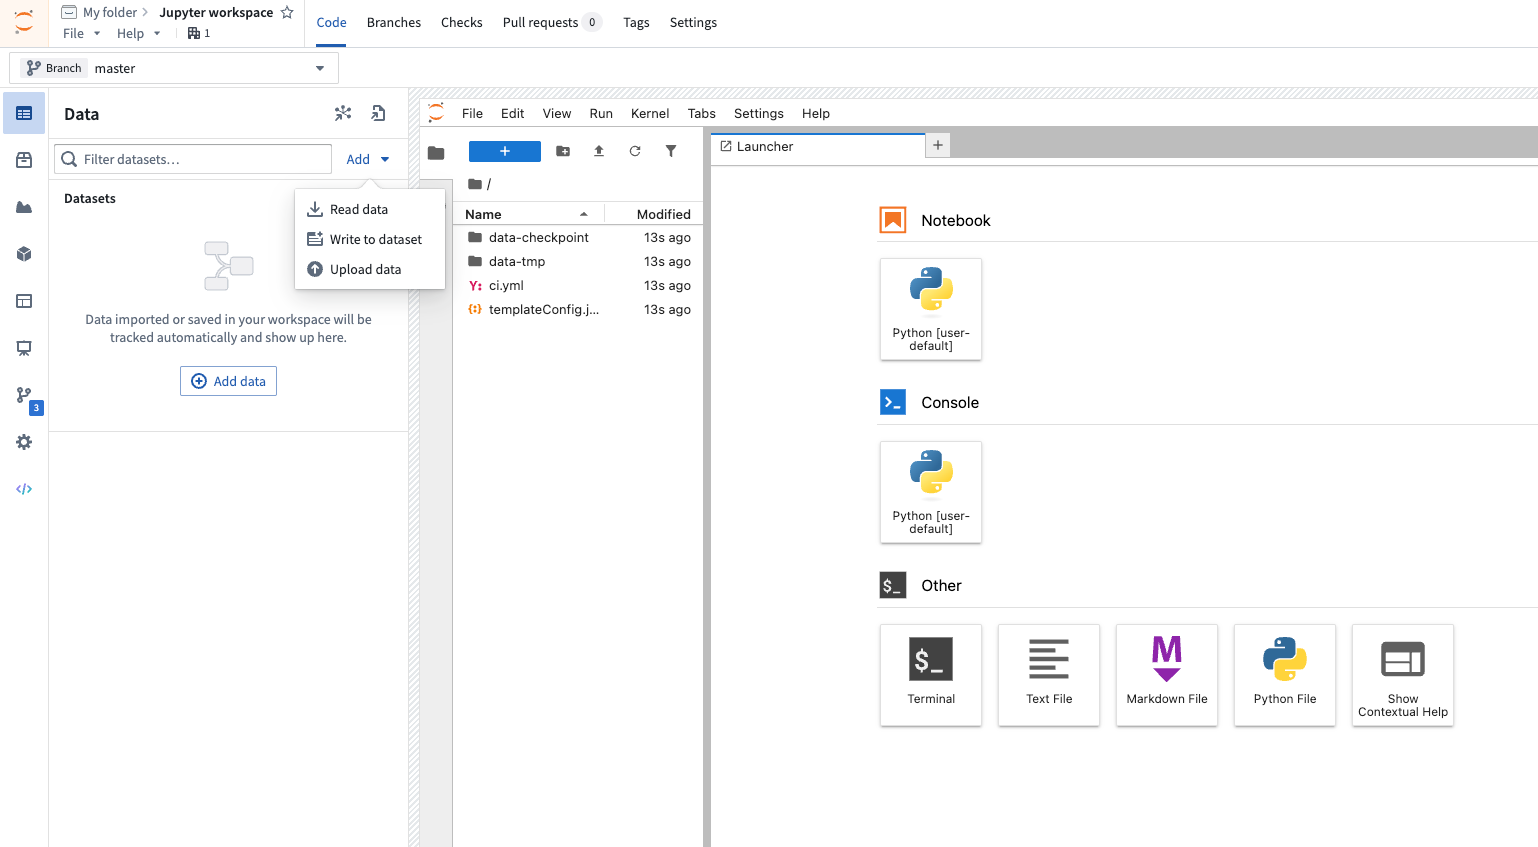
Task: Click the code brackets sidebar icon
Action: pos(24,489)
